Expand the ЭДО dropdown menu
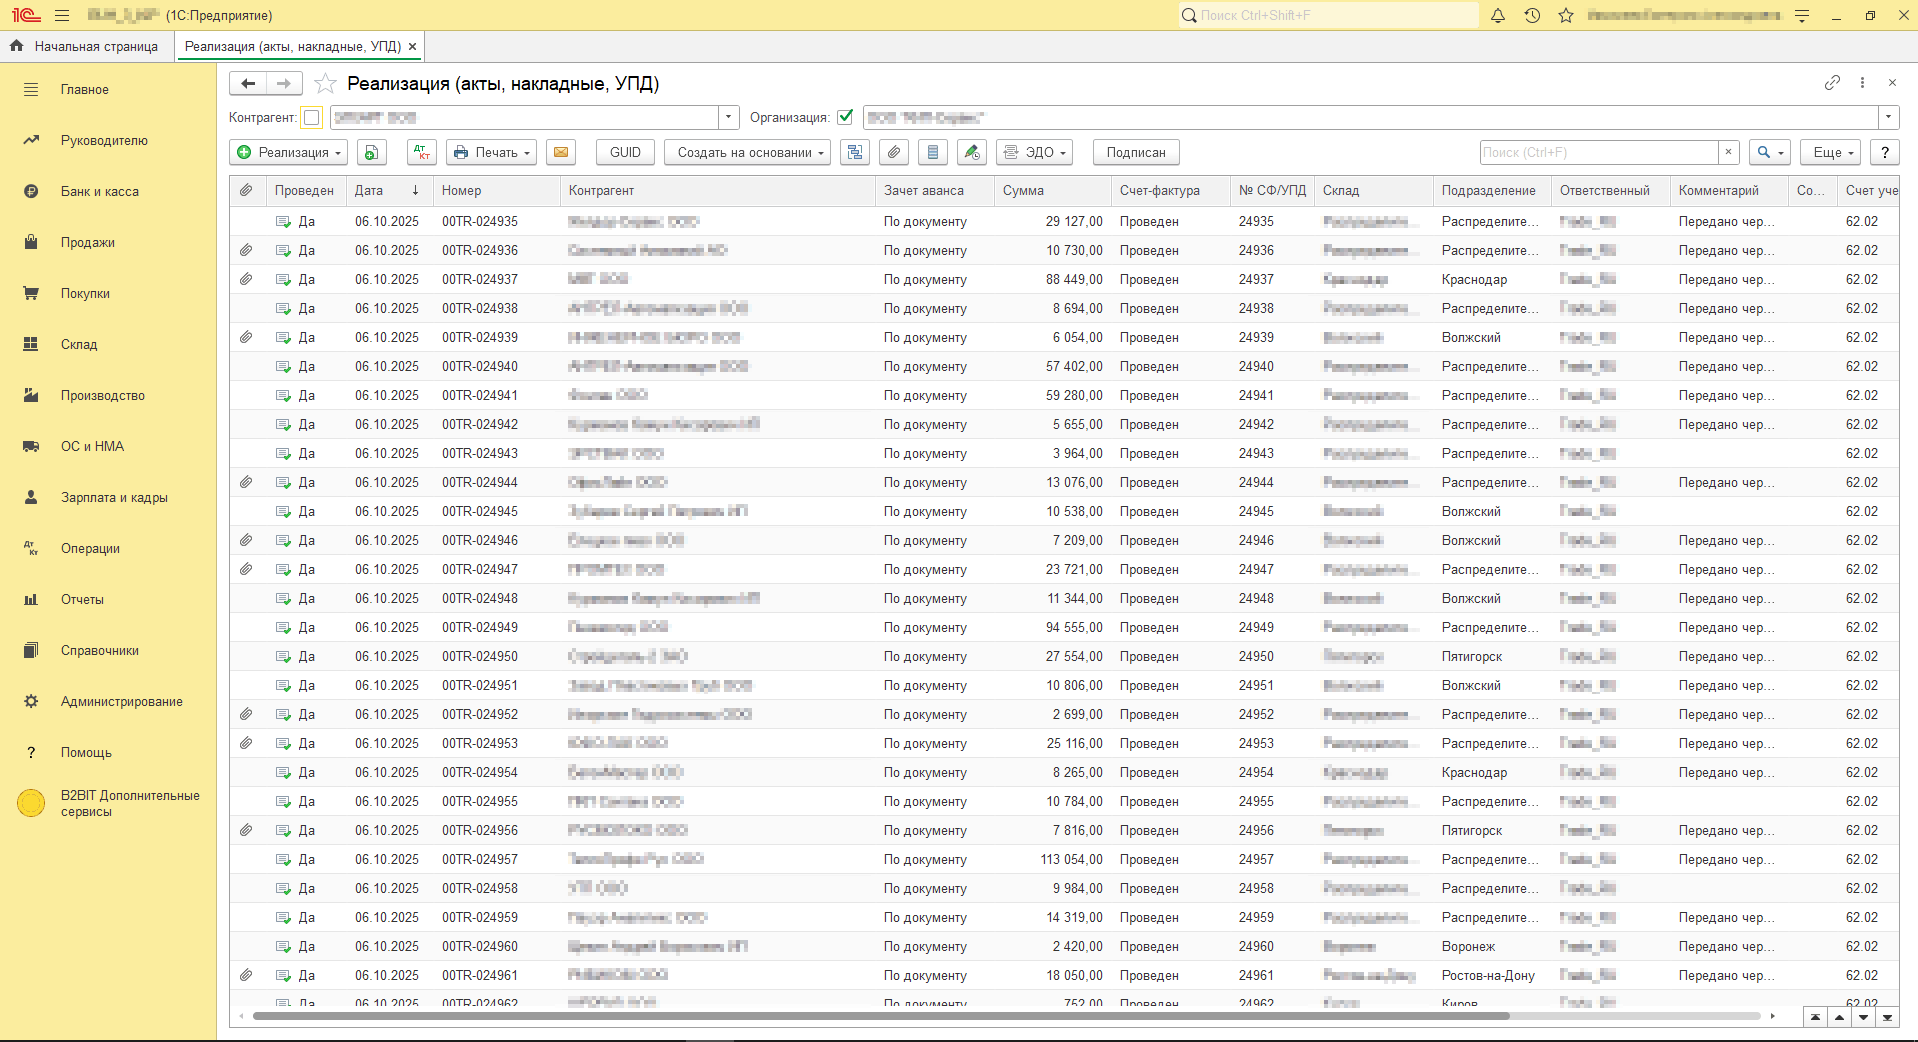Screen dimensions: 1918x1042 pyautogui.click(x=1035, y=152)
